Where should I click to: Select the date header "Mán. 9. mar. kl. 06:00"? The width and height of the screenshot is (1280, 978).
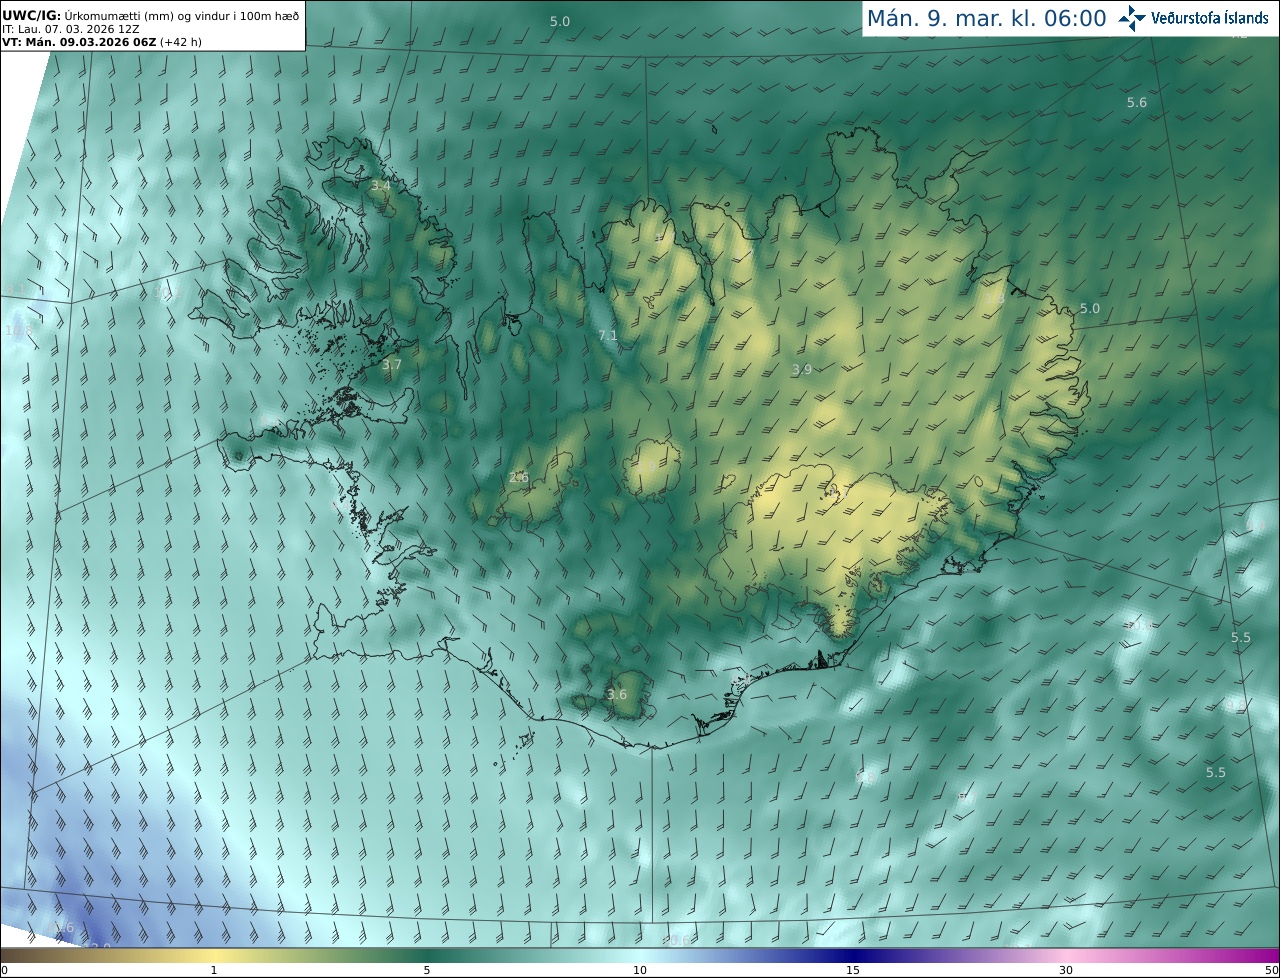pyautogui.click(x=986, y=18)
